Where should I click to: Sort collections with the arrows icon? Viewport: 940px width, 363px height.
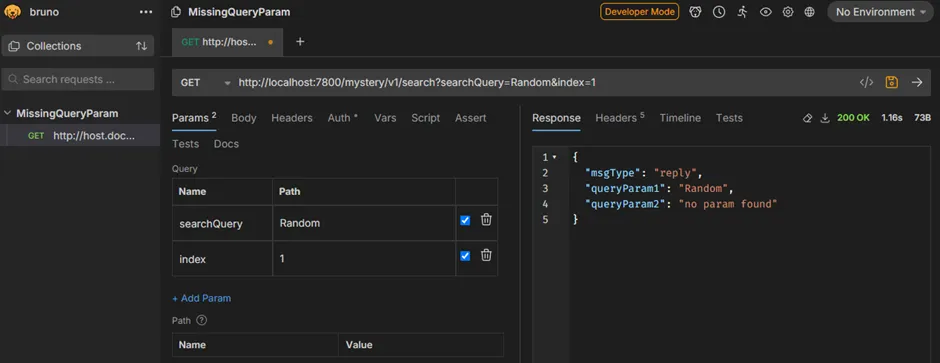coord(141,46)
